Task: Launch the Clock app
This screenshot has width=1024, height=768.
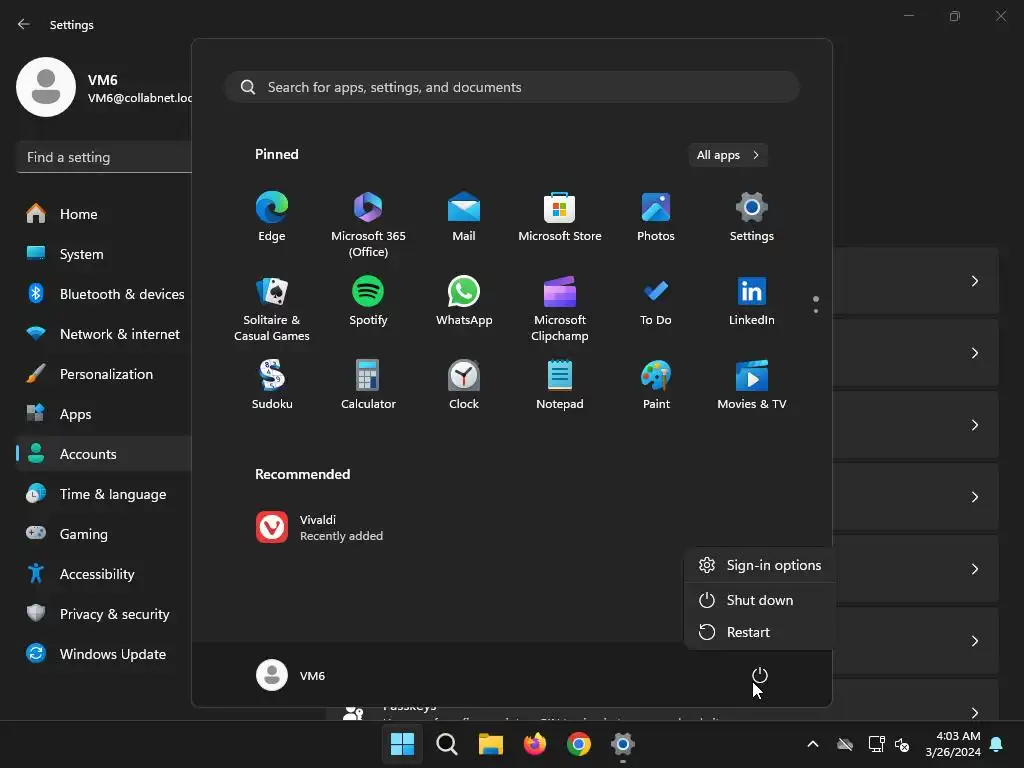Action: pyautogui.click(x=464, y=385)
